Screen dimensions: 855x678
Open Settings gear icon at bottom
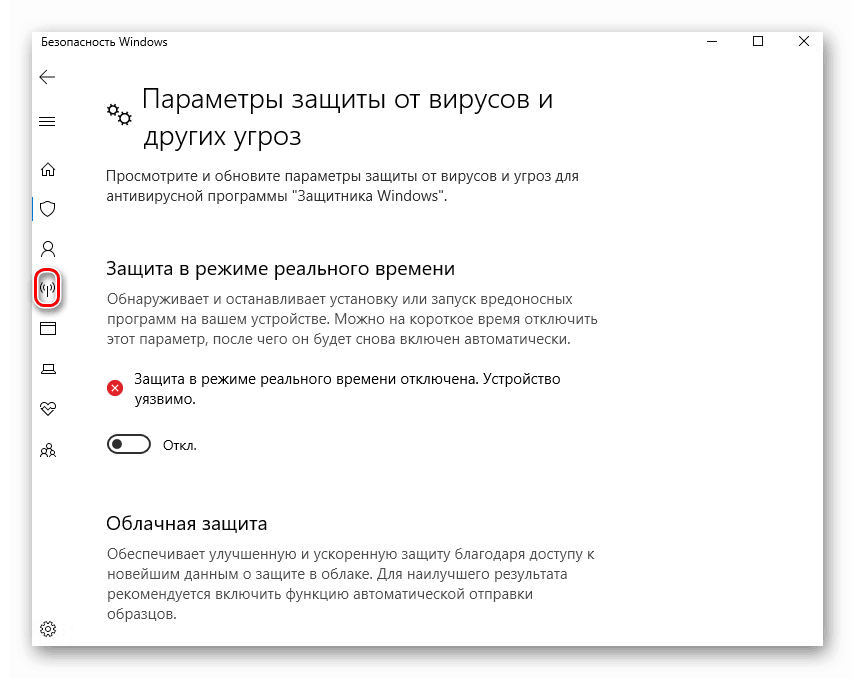point(48,629)
